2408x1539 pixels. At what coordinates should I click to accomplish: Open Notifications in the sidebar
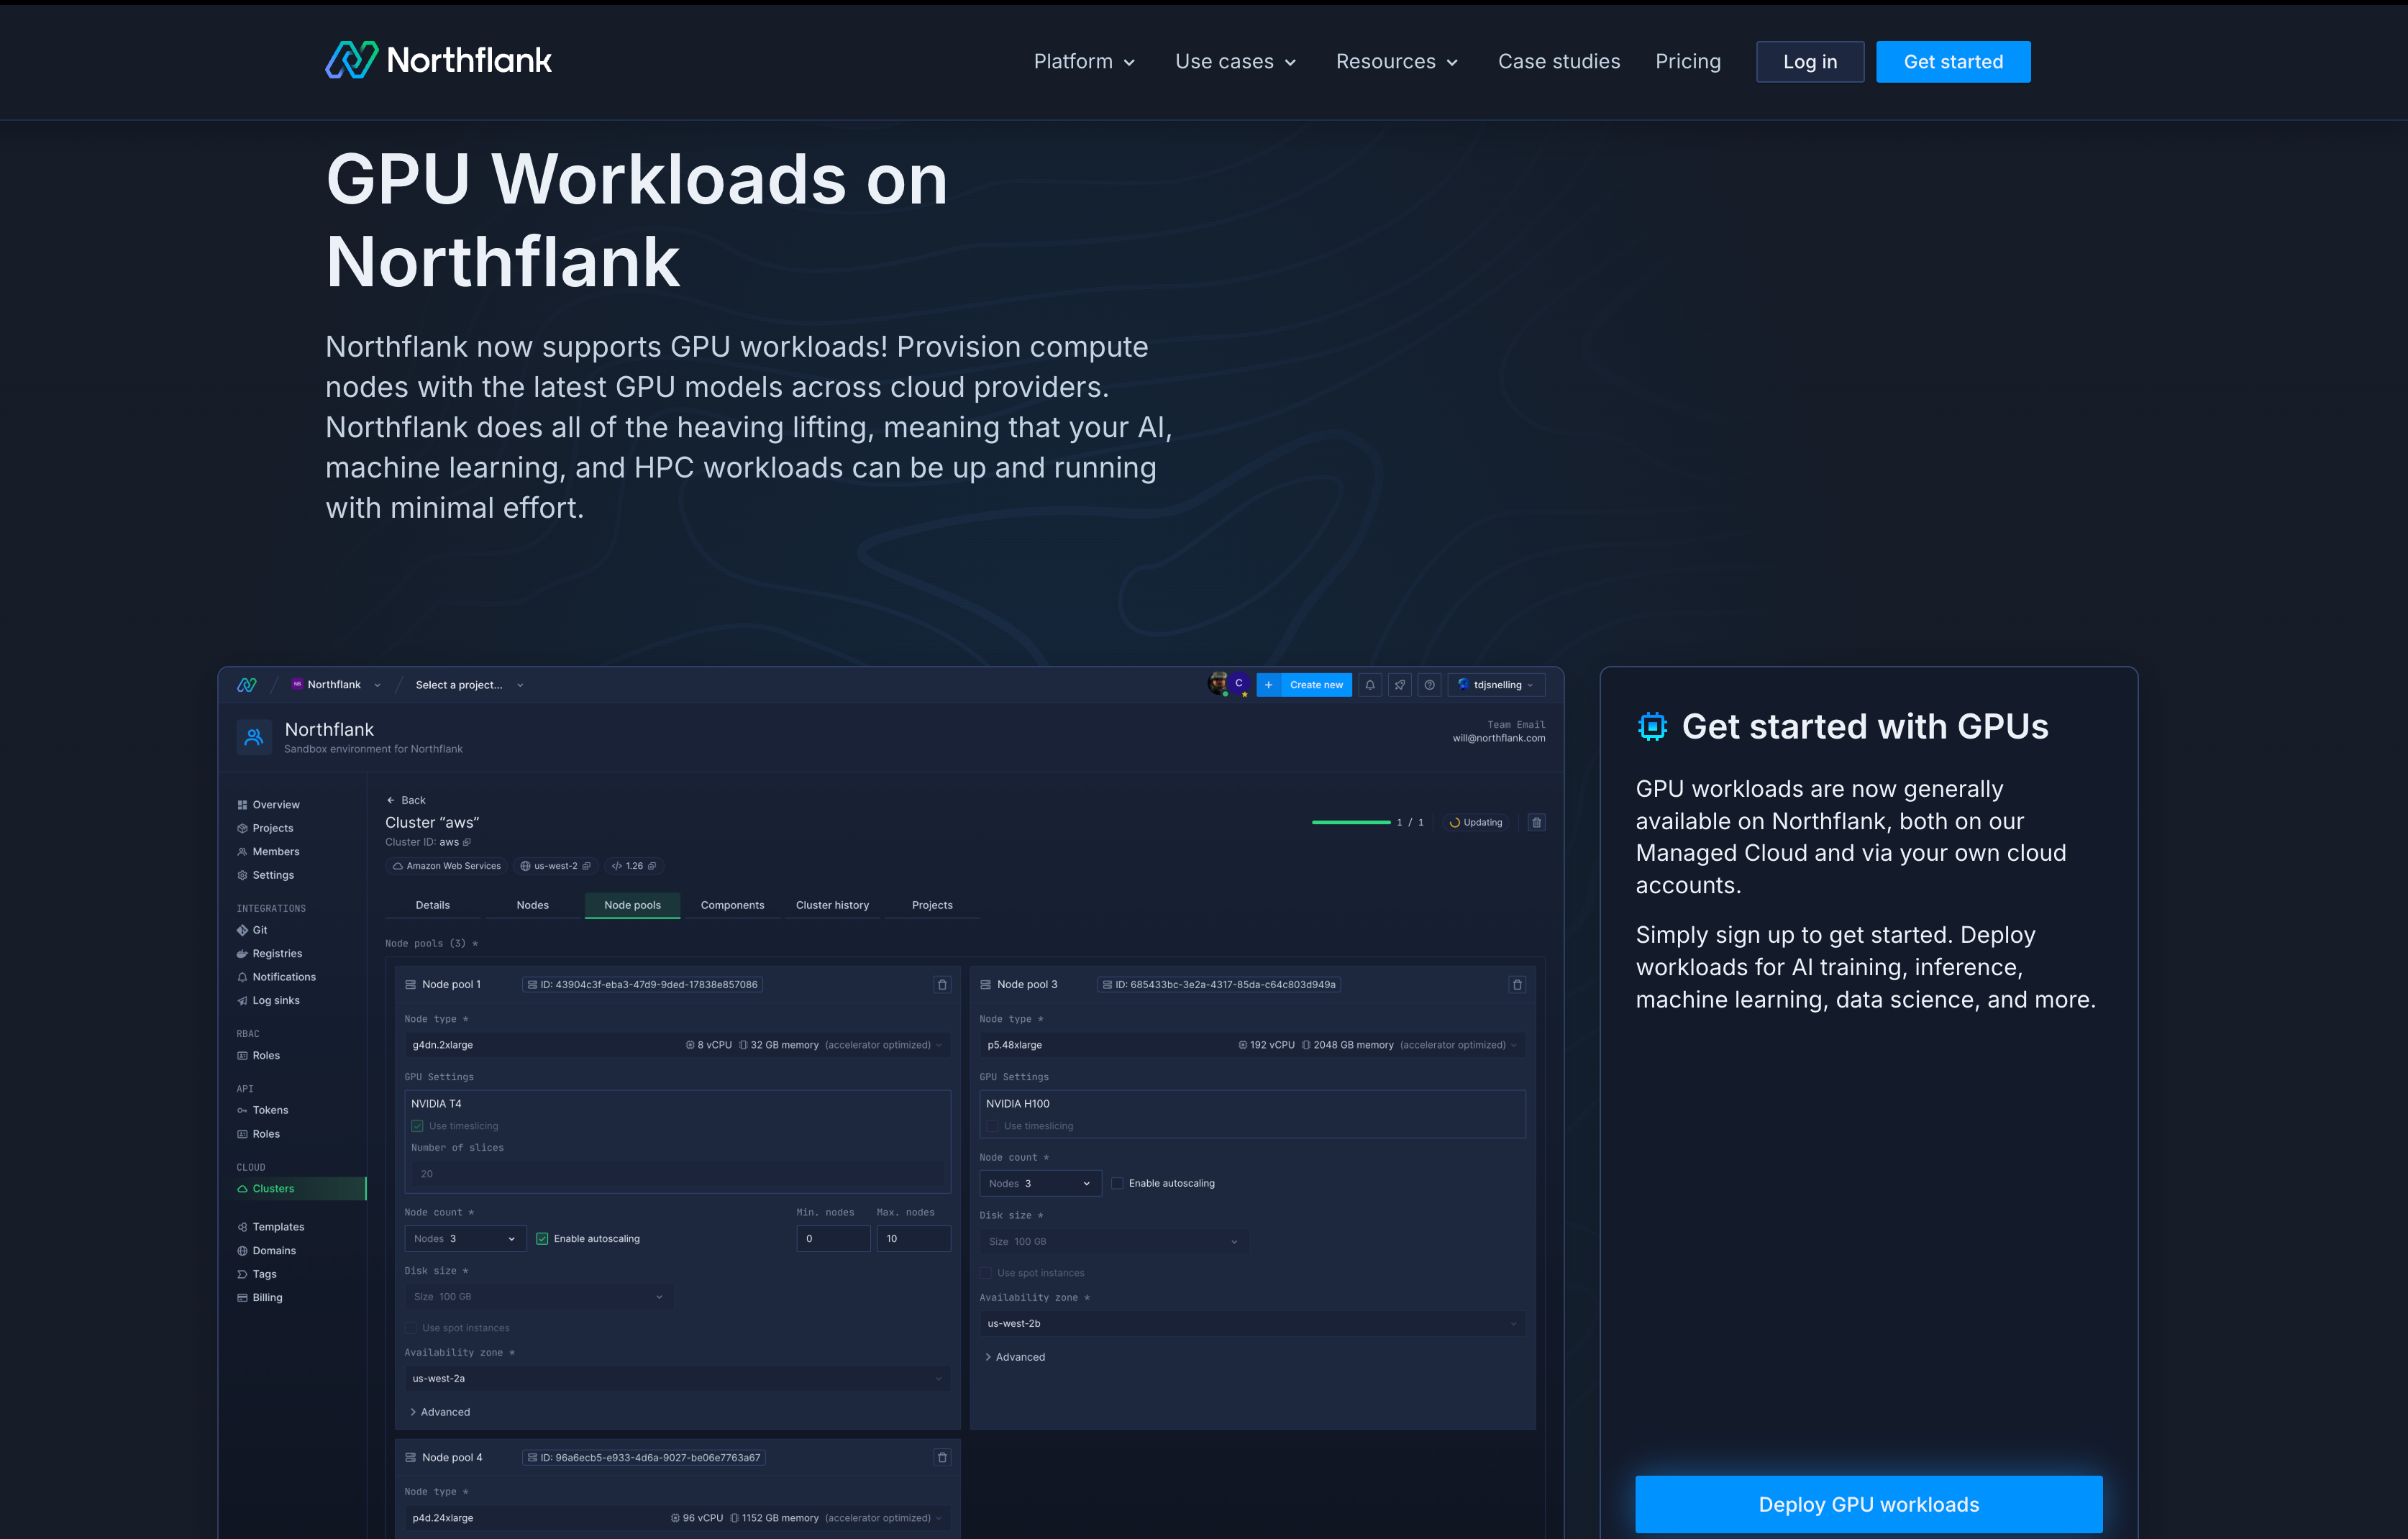pos(276,977)
